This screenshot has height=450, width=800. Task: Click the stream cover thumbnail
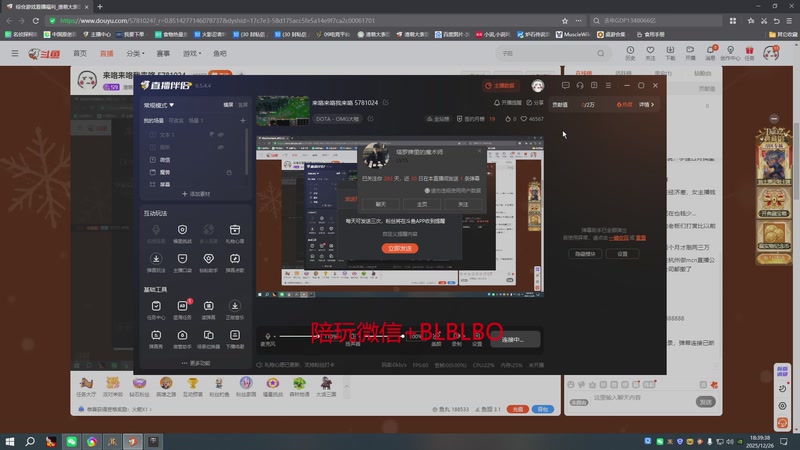point(283,111)
